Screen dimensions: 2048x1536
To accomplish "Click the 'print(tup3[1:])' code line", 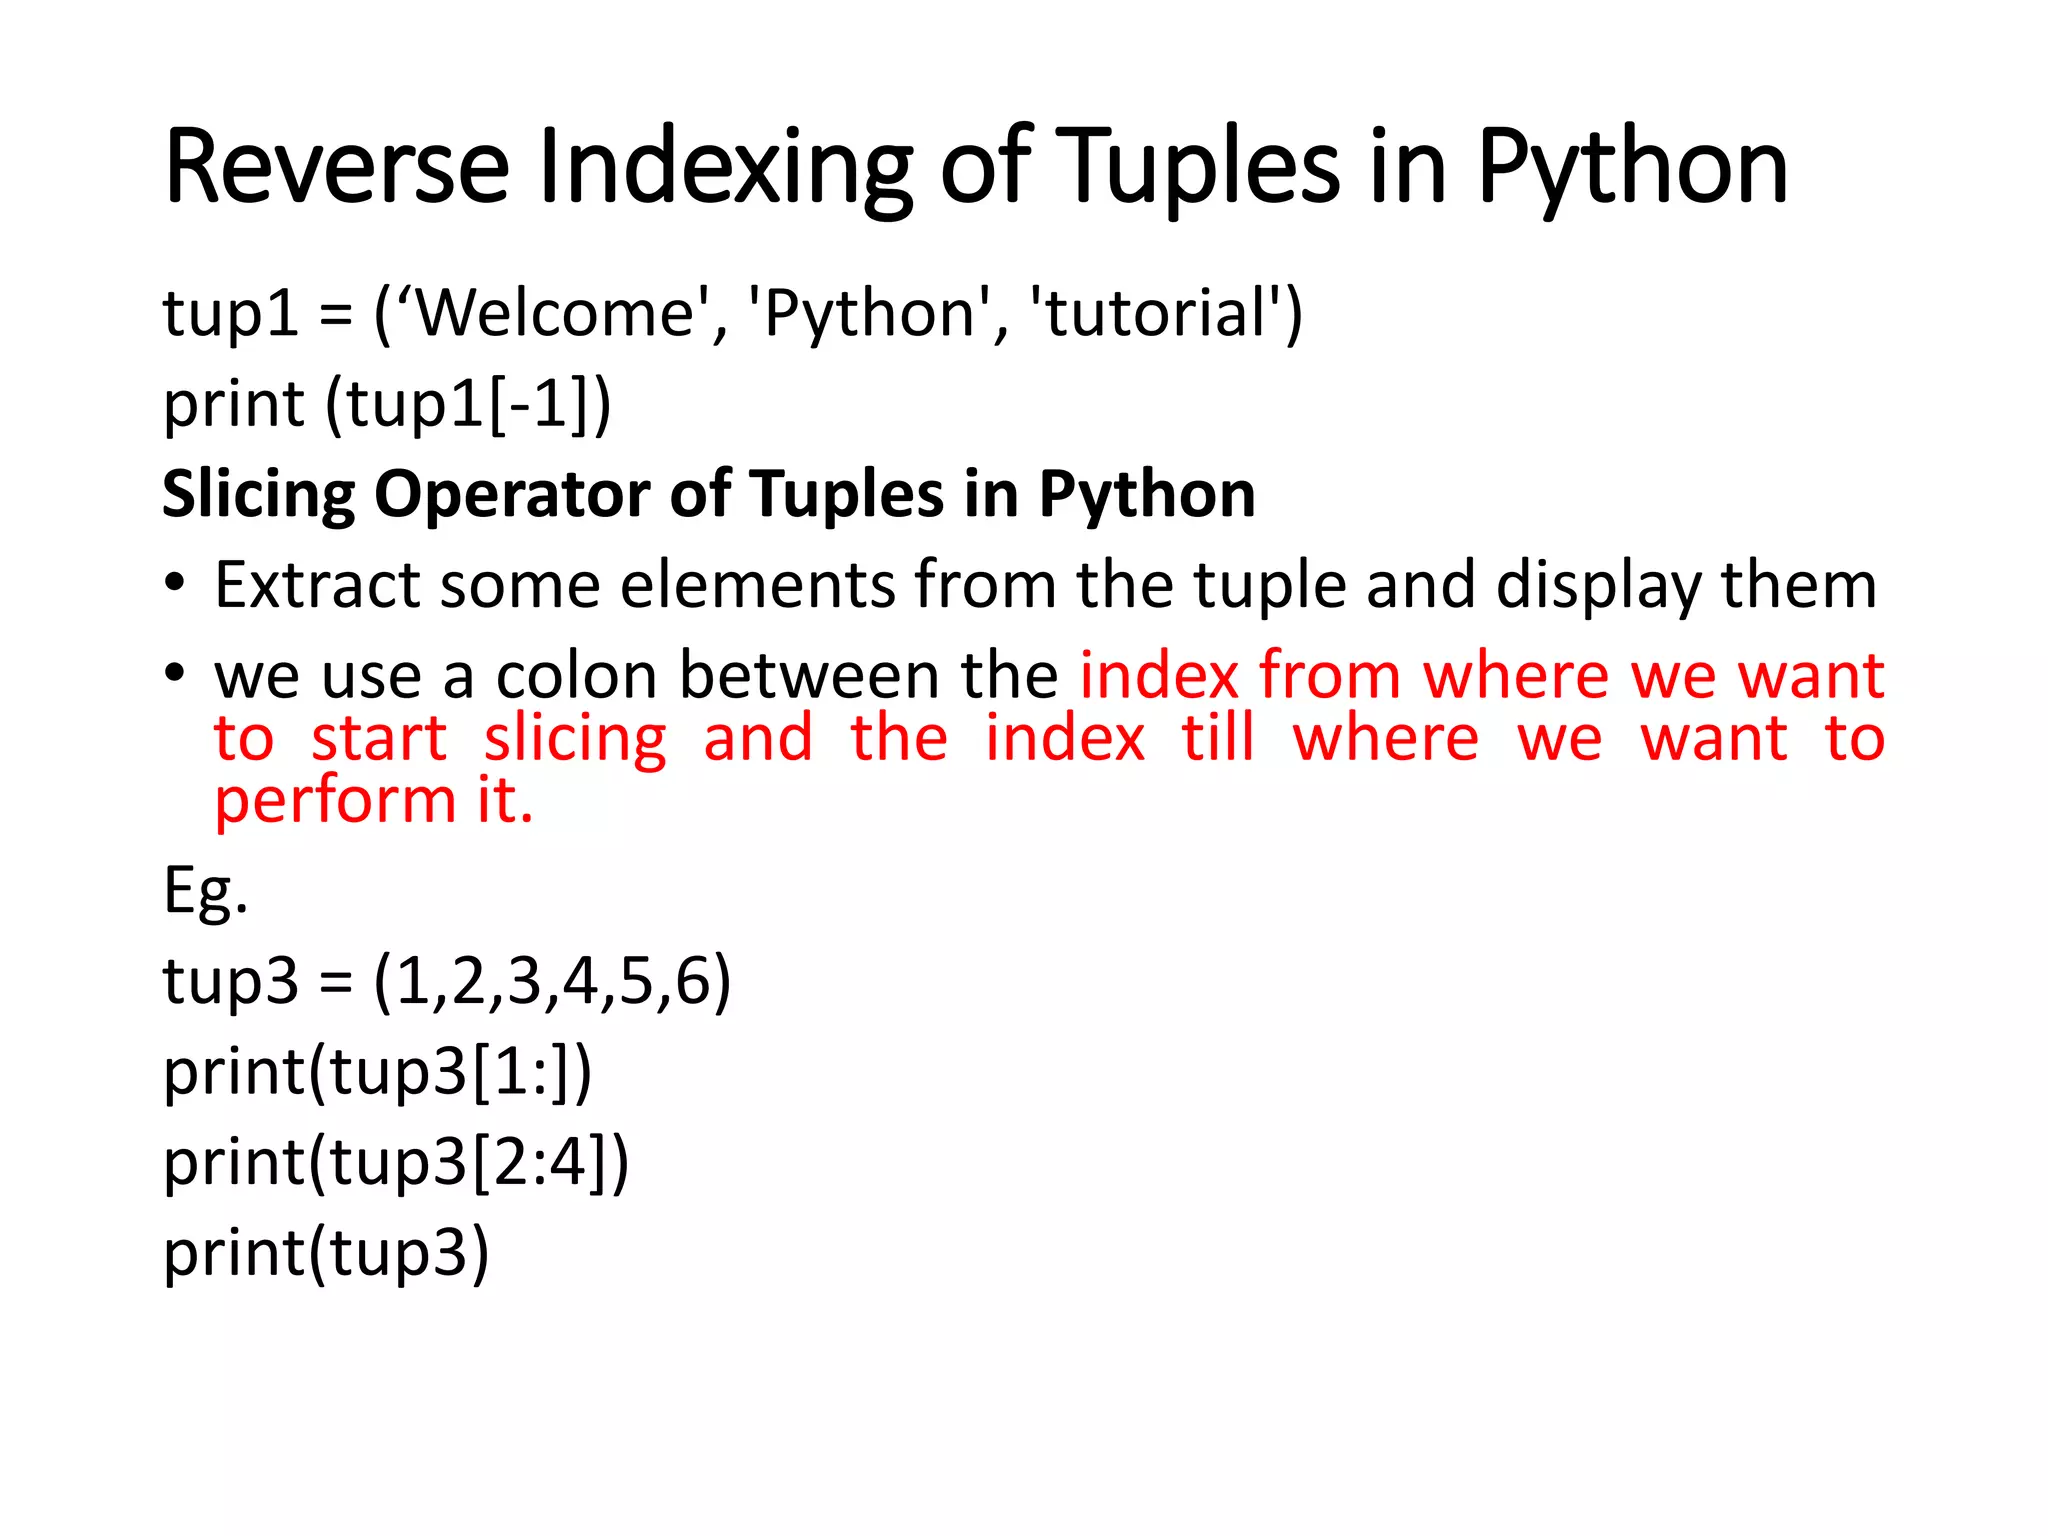I will pos(377,1072).
